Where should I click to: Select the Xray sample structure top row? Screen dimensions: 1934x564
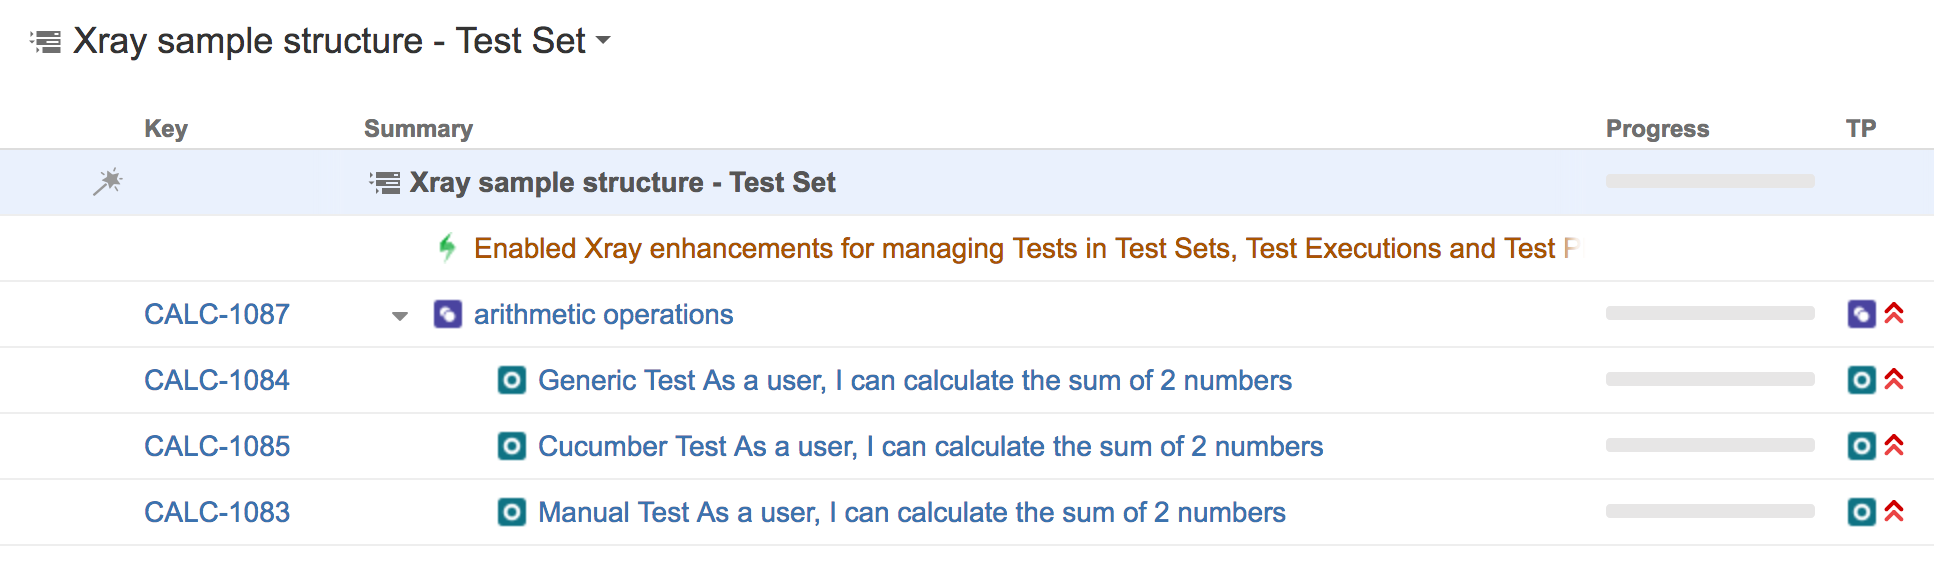[967, 182]
